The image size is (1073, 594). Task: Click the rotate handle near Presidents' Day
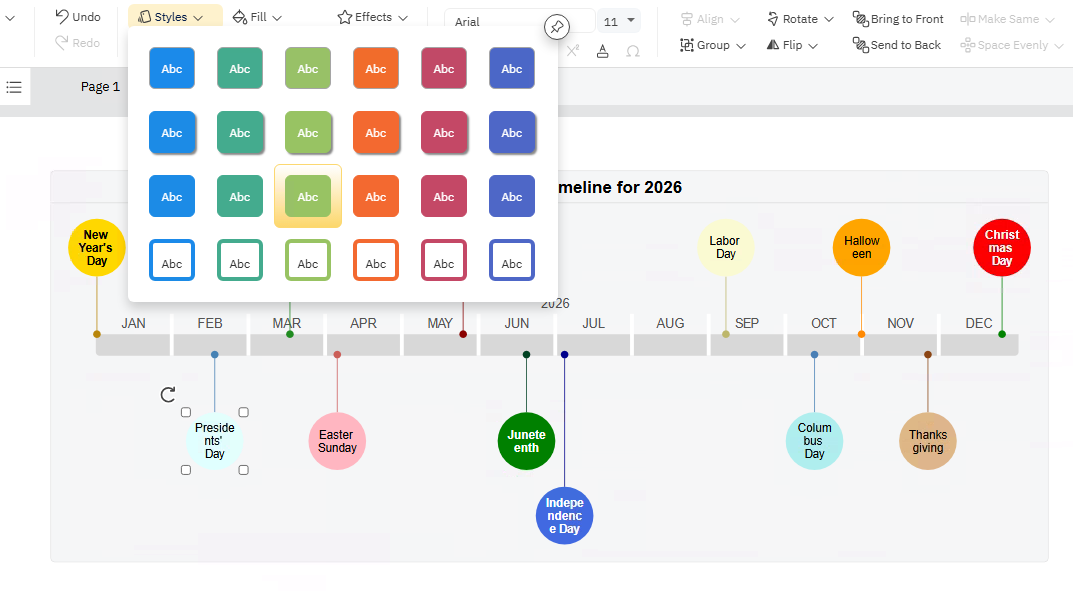168,395
